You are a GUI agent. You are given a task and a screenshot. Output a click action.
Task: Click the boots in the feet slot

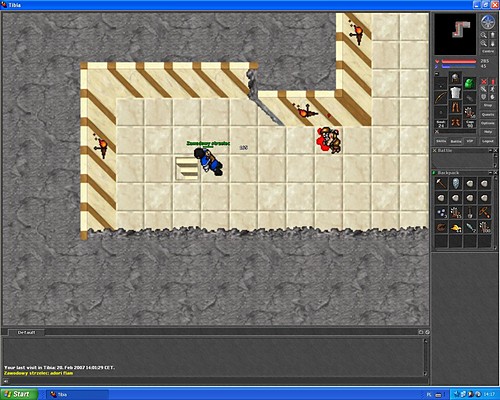coord(455,121)
